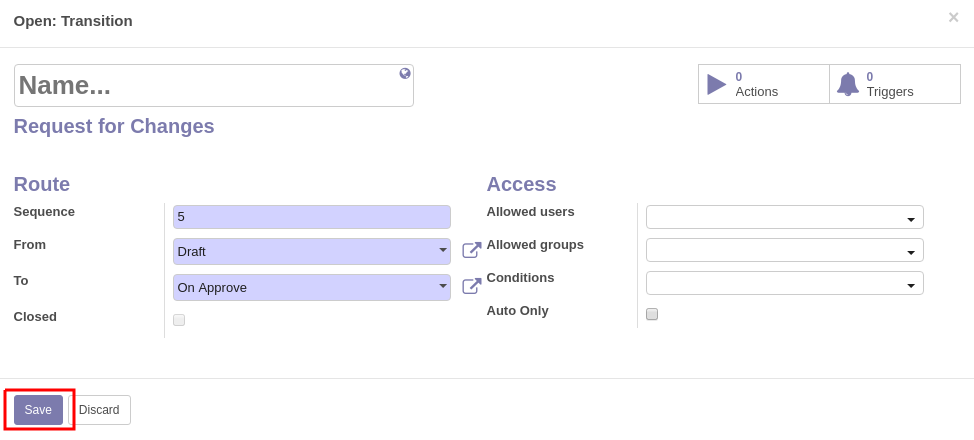
Task: Click the 0 Triggers counter label
Action: pyautogui.click(x=890, y=85)
